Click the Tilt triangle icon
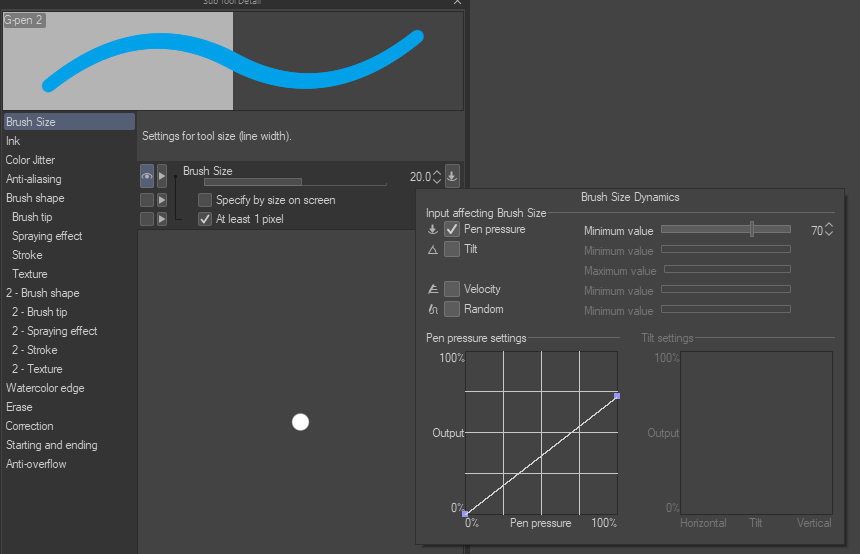The width and height of the screenshot is (860, 554). (x=433, y=250)
